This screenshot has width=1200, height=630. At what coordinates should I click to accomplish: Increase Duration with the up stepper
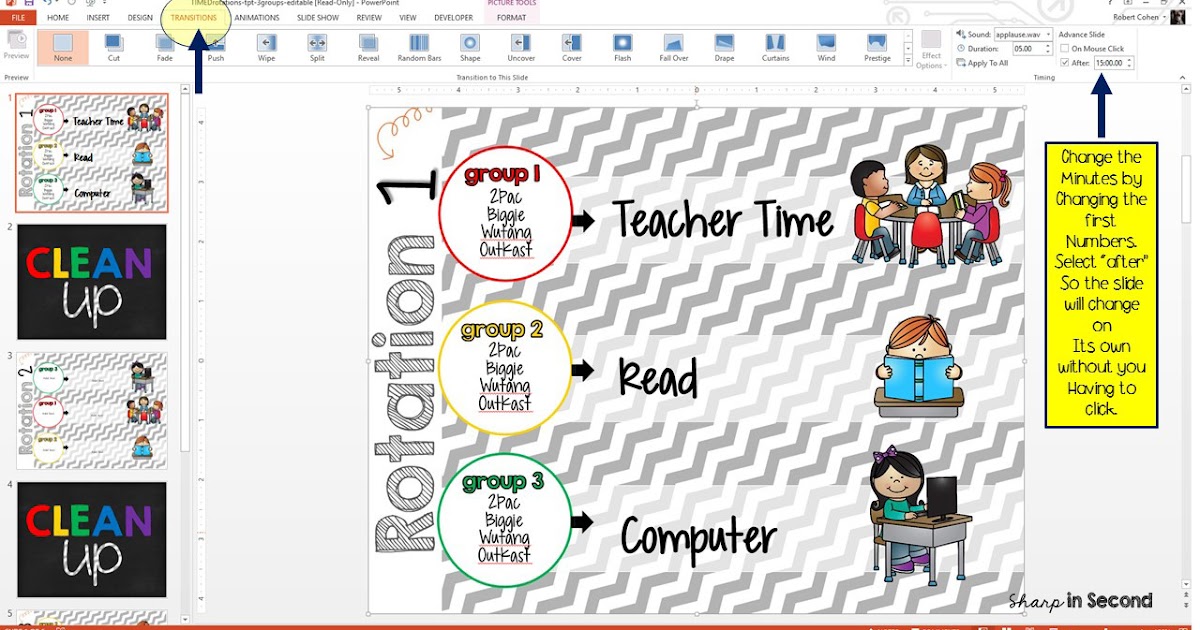coord(1047,45)
